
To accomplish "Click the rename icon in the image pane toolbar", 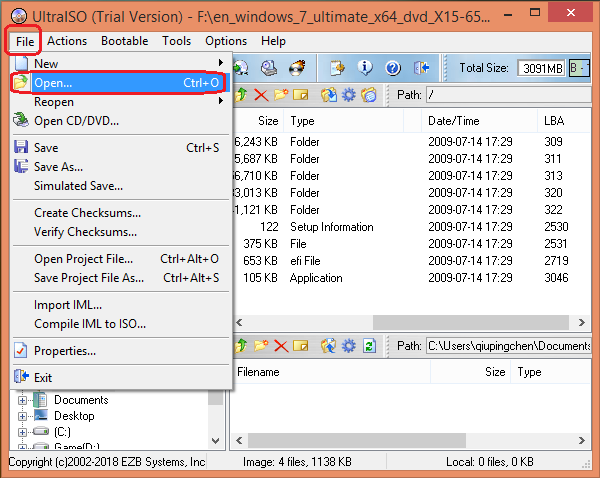I will pos(300,95).
